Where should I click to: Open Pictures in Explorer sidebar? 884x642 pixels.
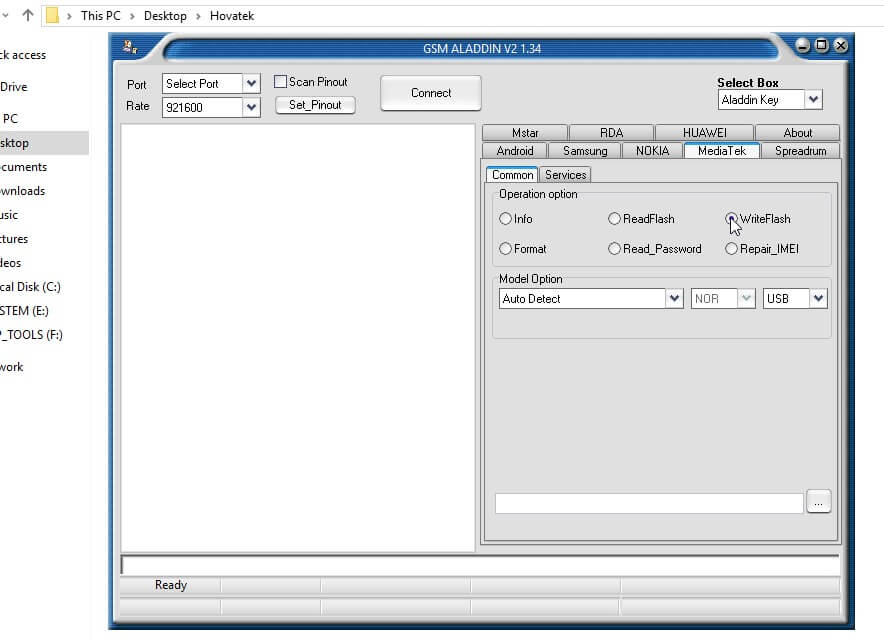pos(14,239)
